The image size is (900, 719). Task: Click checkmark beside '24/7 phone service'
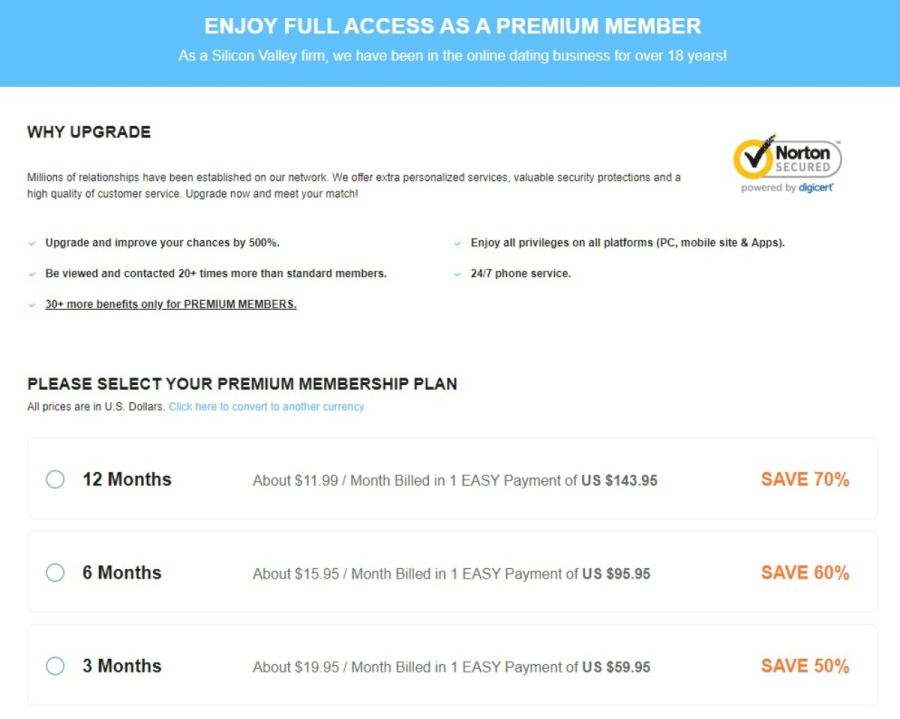458,274
